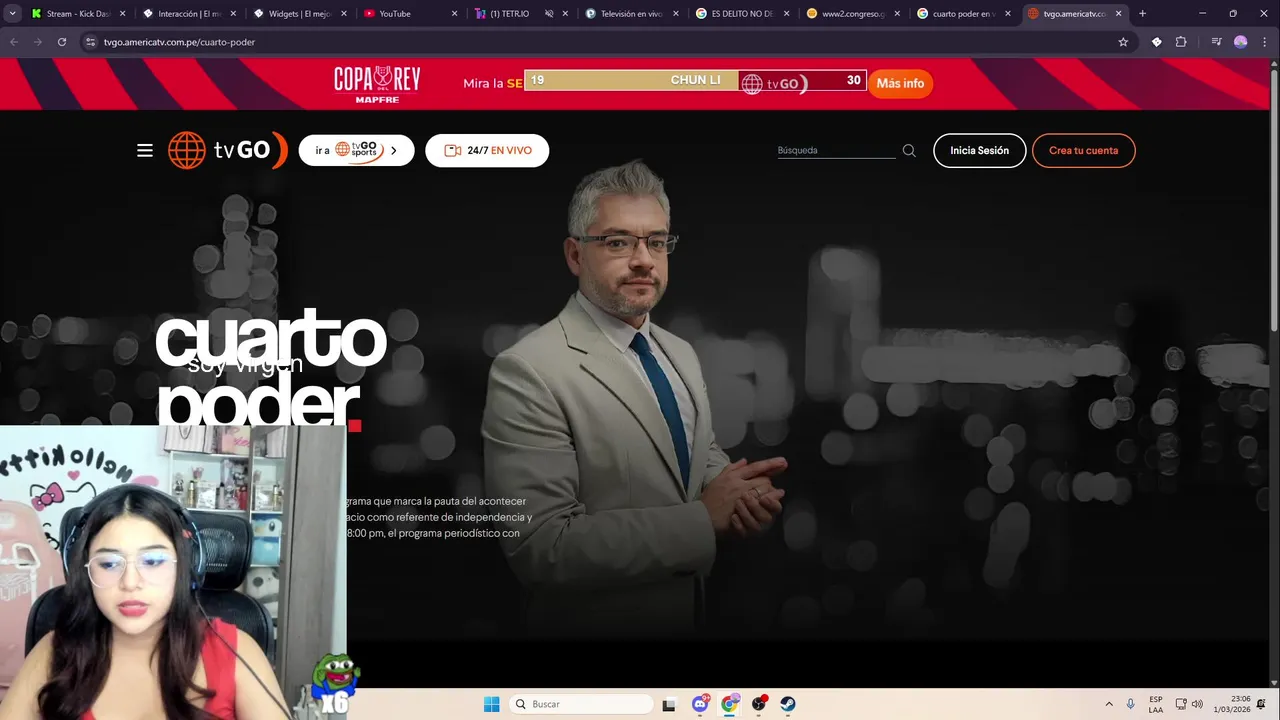Go back in browser history
The height and width of the screenshot is (720, 1280).
pyautogui.click(x=14, y=42)
